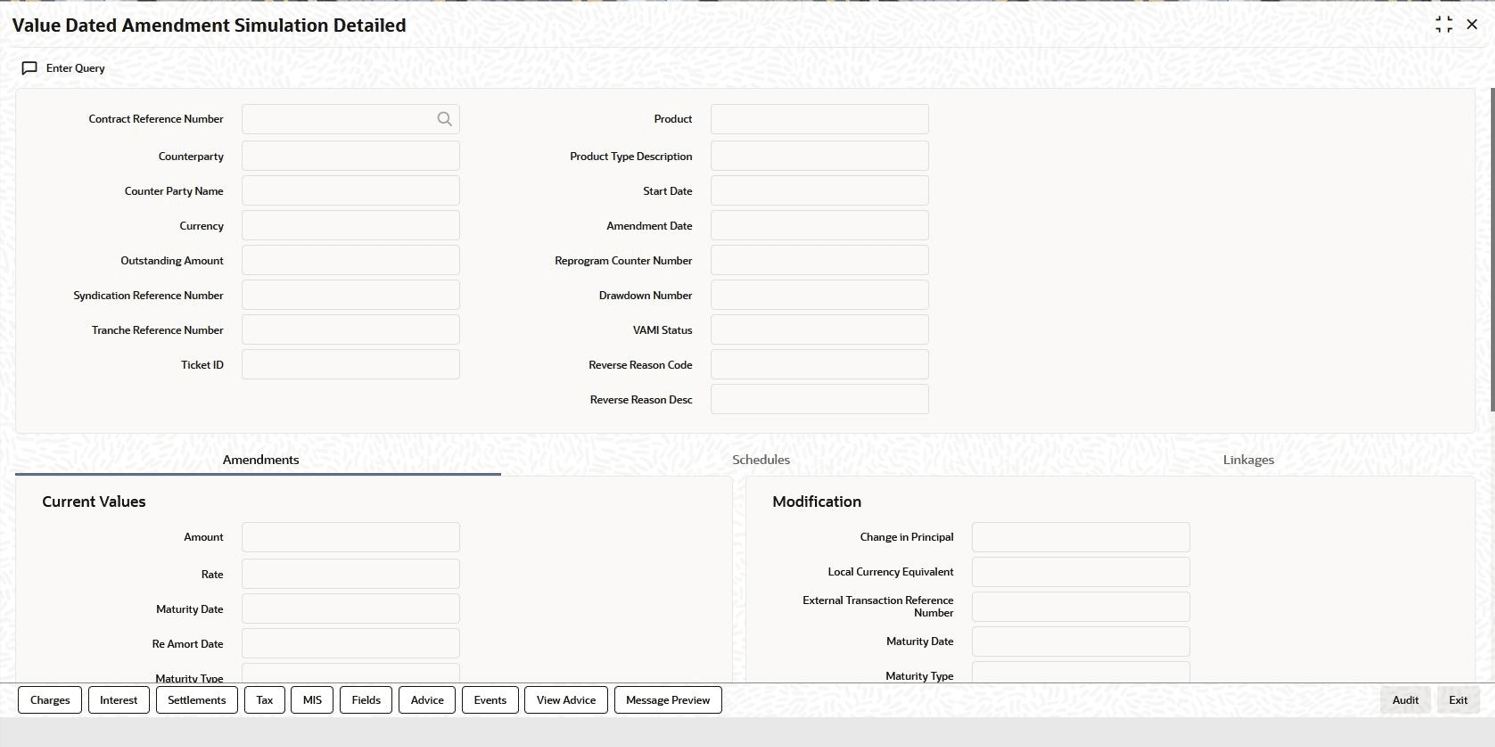The image size is (1495, 747).
Task: Open the Tax subscreen
Action: click(265, 700)
